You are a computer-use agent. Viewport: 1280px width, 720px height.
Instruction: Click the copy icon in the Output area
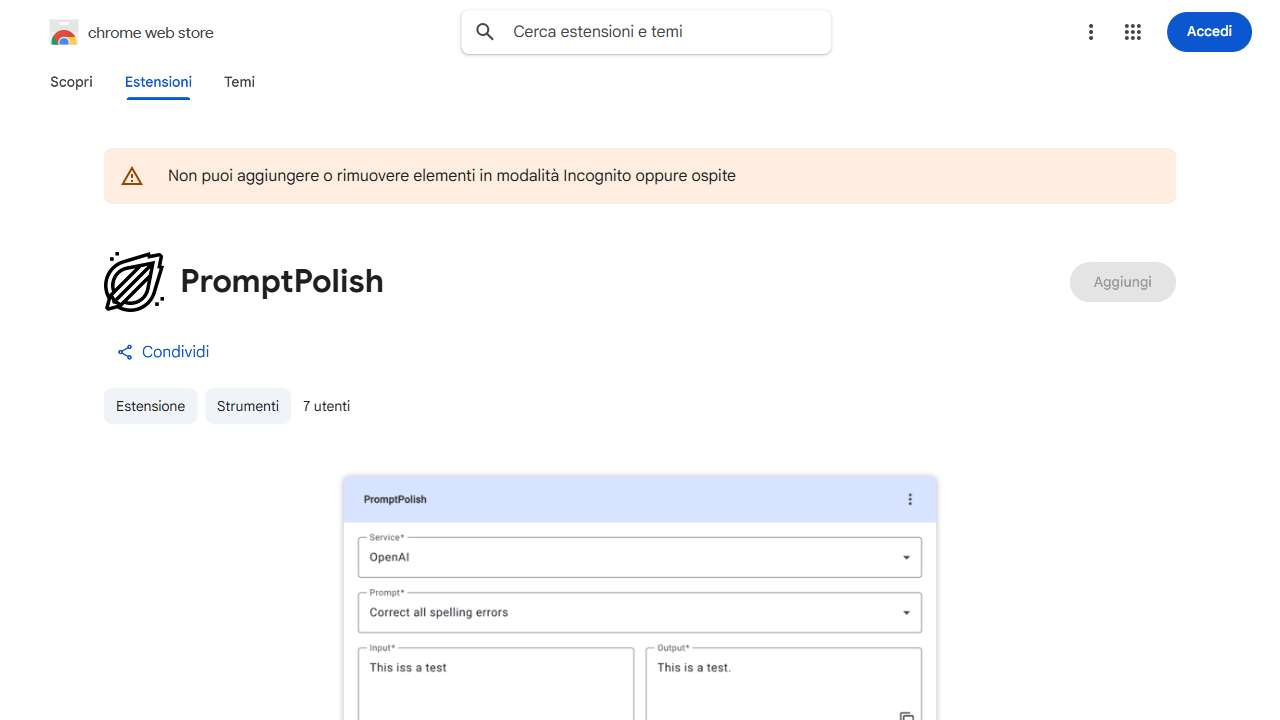[x=905, y=716]
